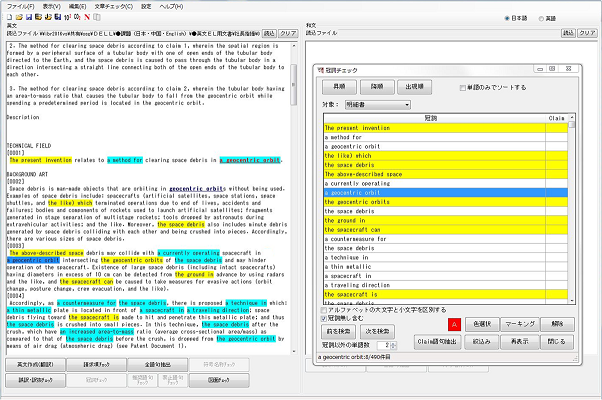Image resolution: width=602 pixels, height=400 pixels.
Task: Click the blue floppy save icon
Action: coord(29,17)
